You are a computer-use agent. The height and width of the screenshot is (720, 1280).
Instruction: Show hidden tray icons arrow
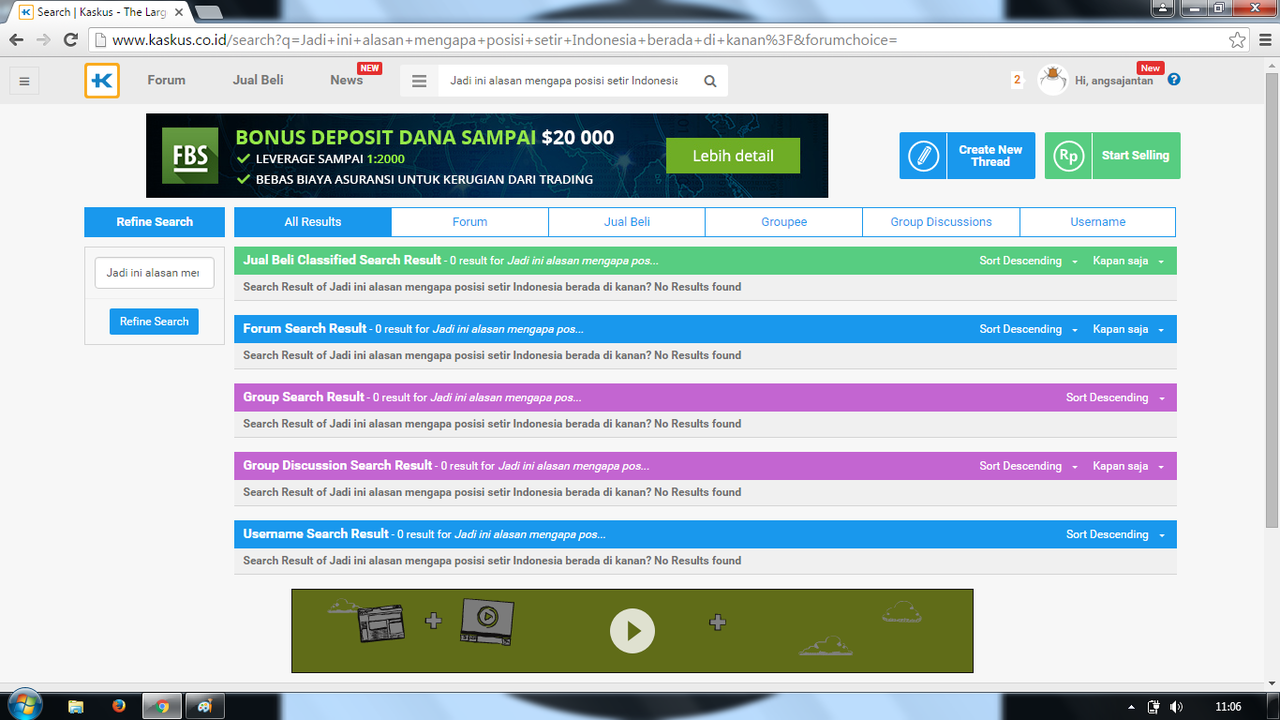tap(1131, 706)
